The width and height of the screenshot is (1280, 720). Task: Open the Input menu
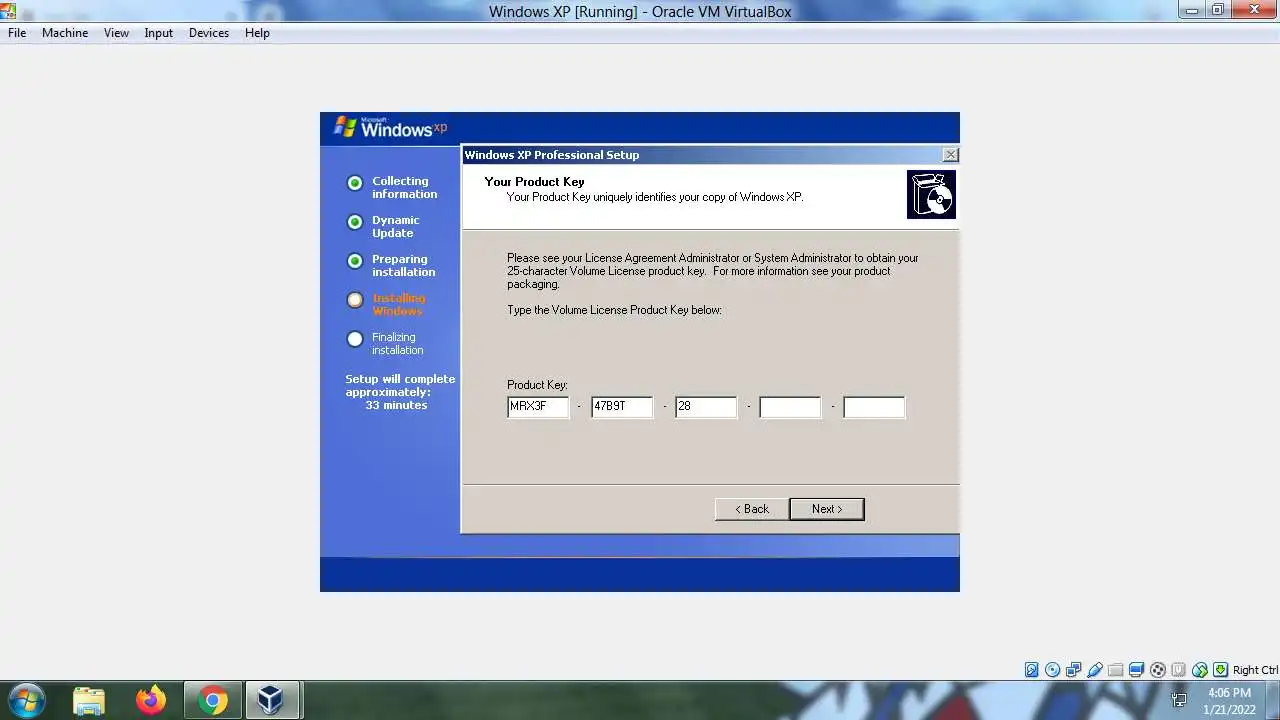click(x=159, y=33)
